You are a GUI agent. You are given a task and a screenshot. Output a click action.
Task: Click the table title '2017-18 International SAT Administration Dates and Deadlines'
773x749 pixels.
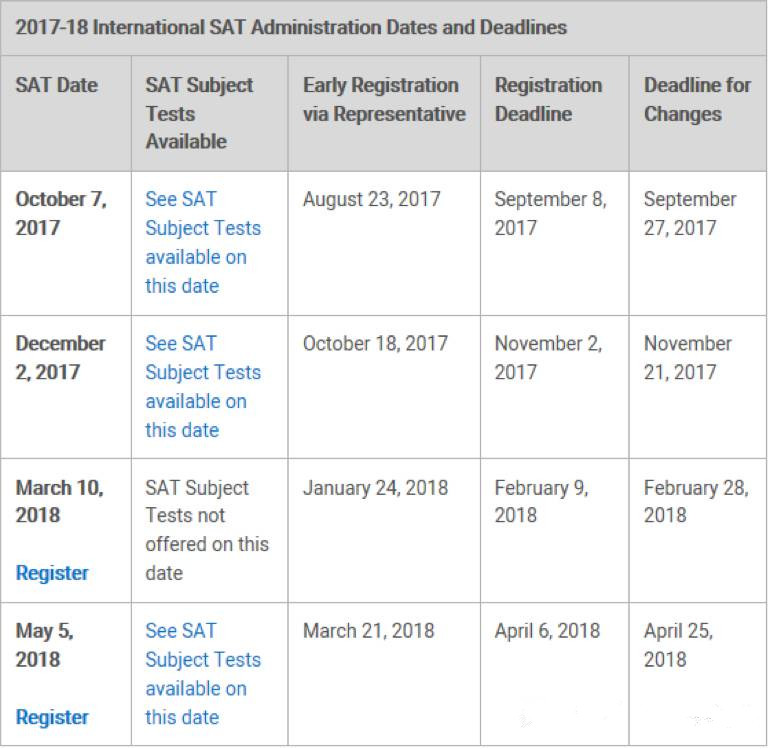point(291,27)
